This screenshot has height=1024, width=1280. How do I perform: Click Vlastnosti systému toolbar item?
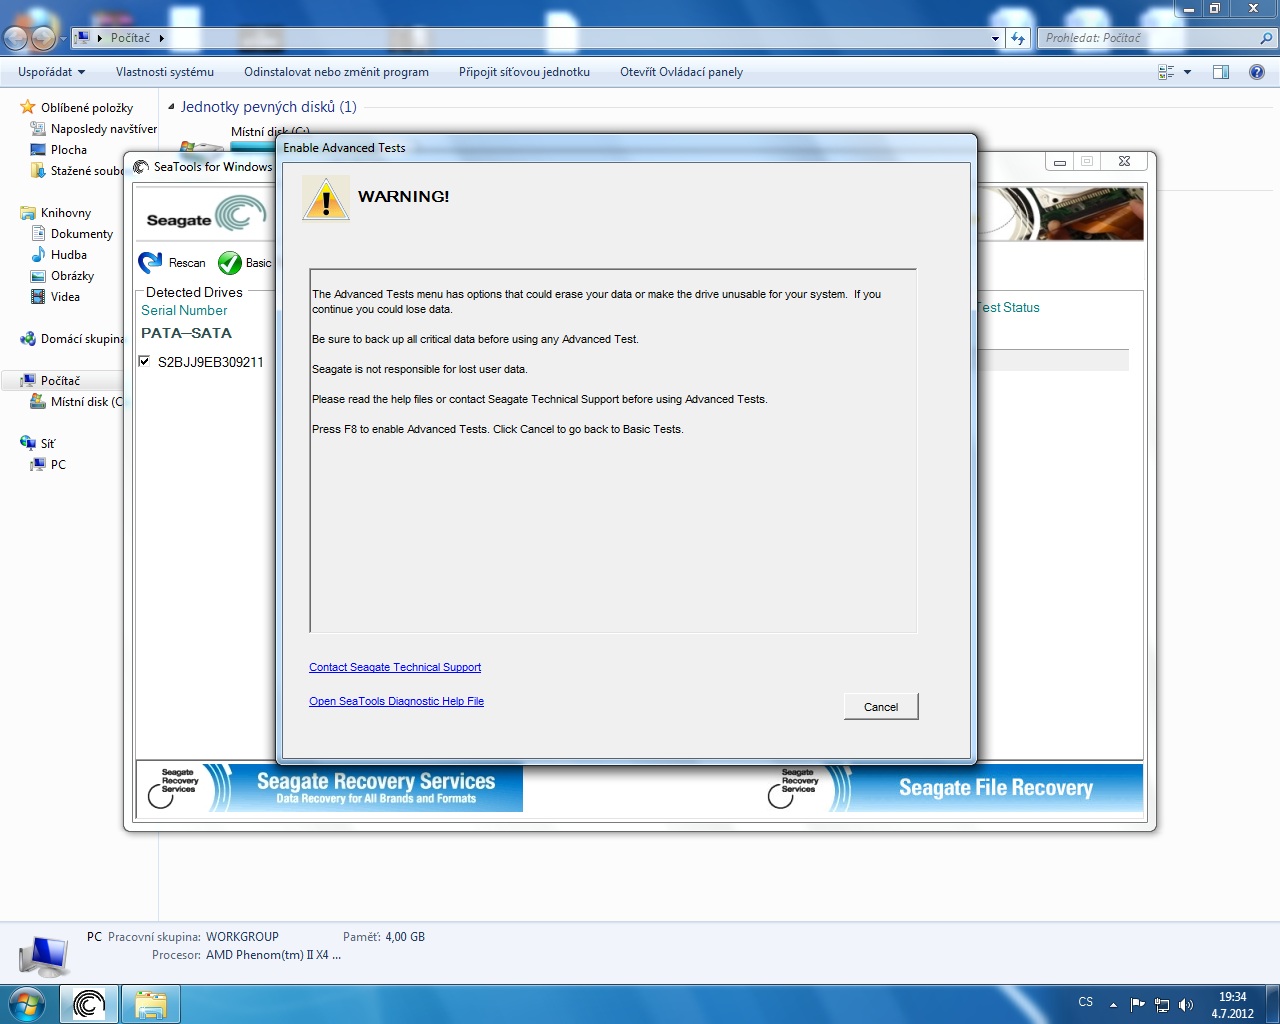point(165,72)
